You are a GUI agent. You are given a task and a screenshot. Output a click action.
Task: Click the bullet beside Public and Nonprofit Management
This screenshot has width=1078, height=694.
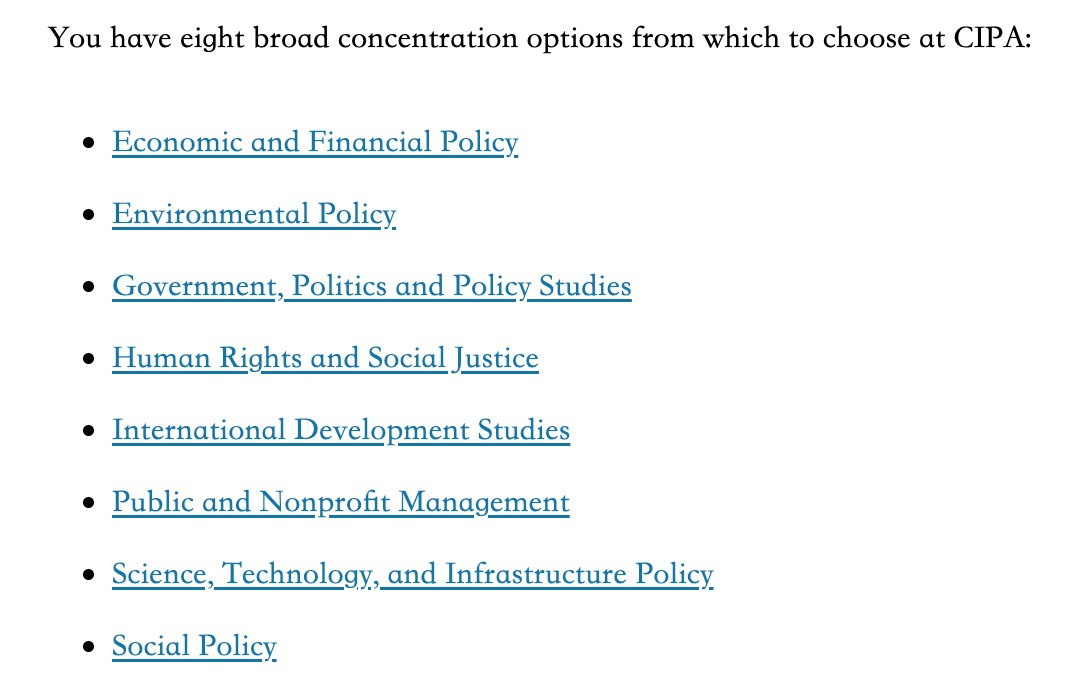click(x=88, y=503)
